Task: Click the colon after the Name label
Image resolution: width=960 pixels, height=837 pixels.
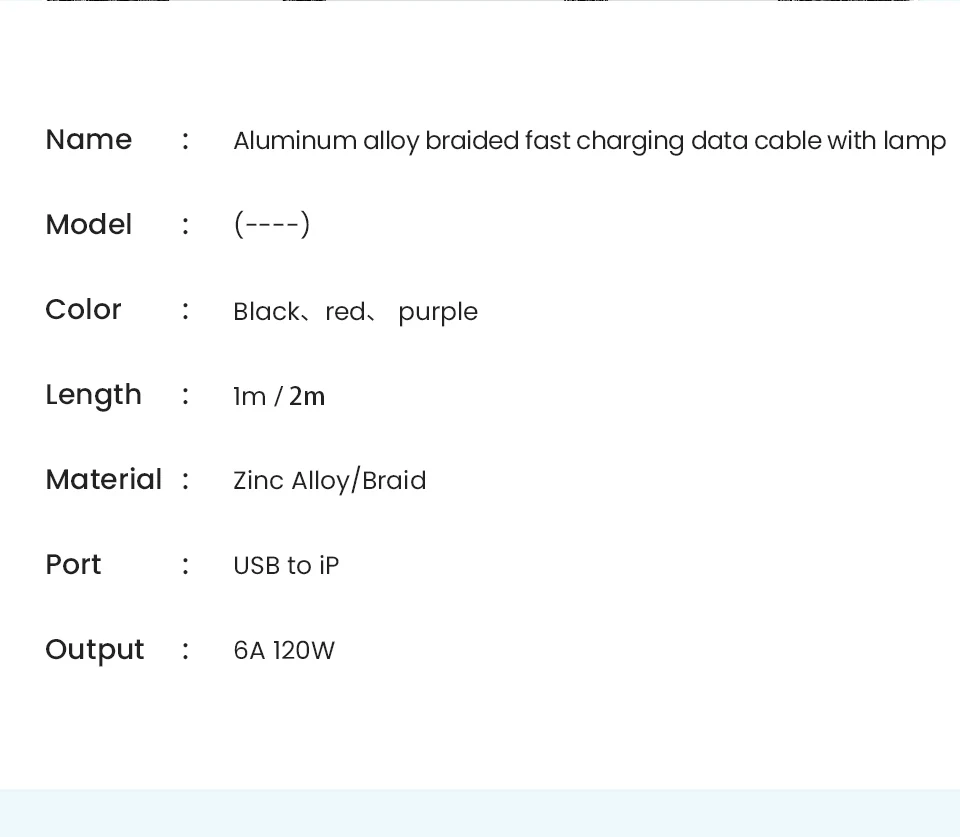Action: [x=186, y=141]
